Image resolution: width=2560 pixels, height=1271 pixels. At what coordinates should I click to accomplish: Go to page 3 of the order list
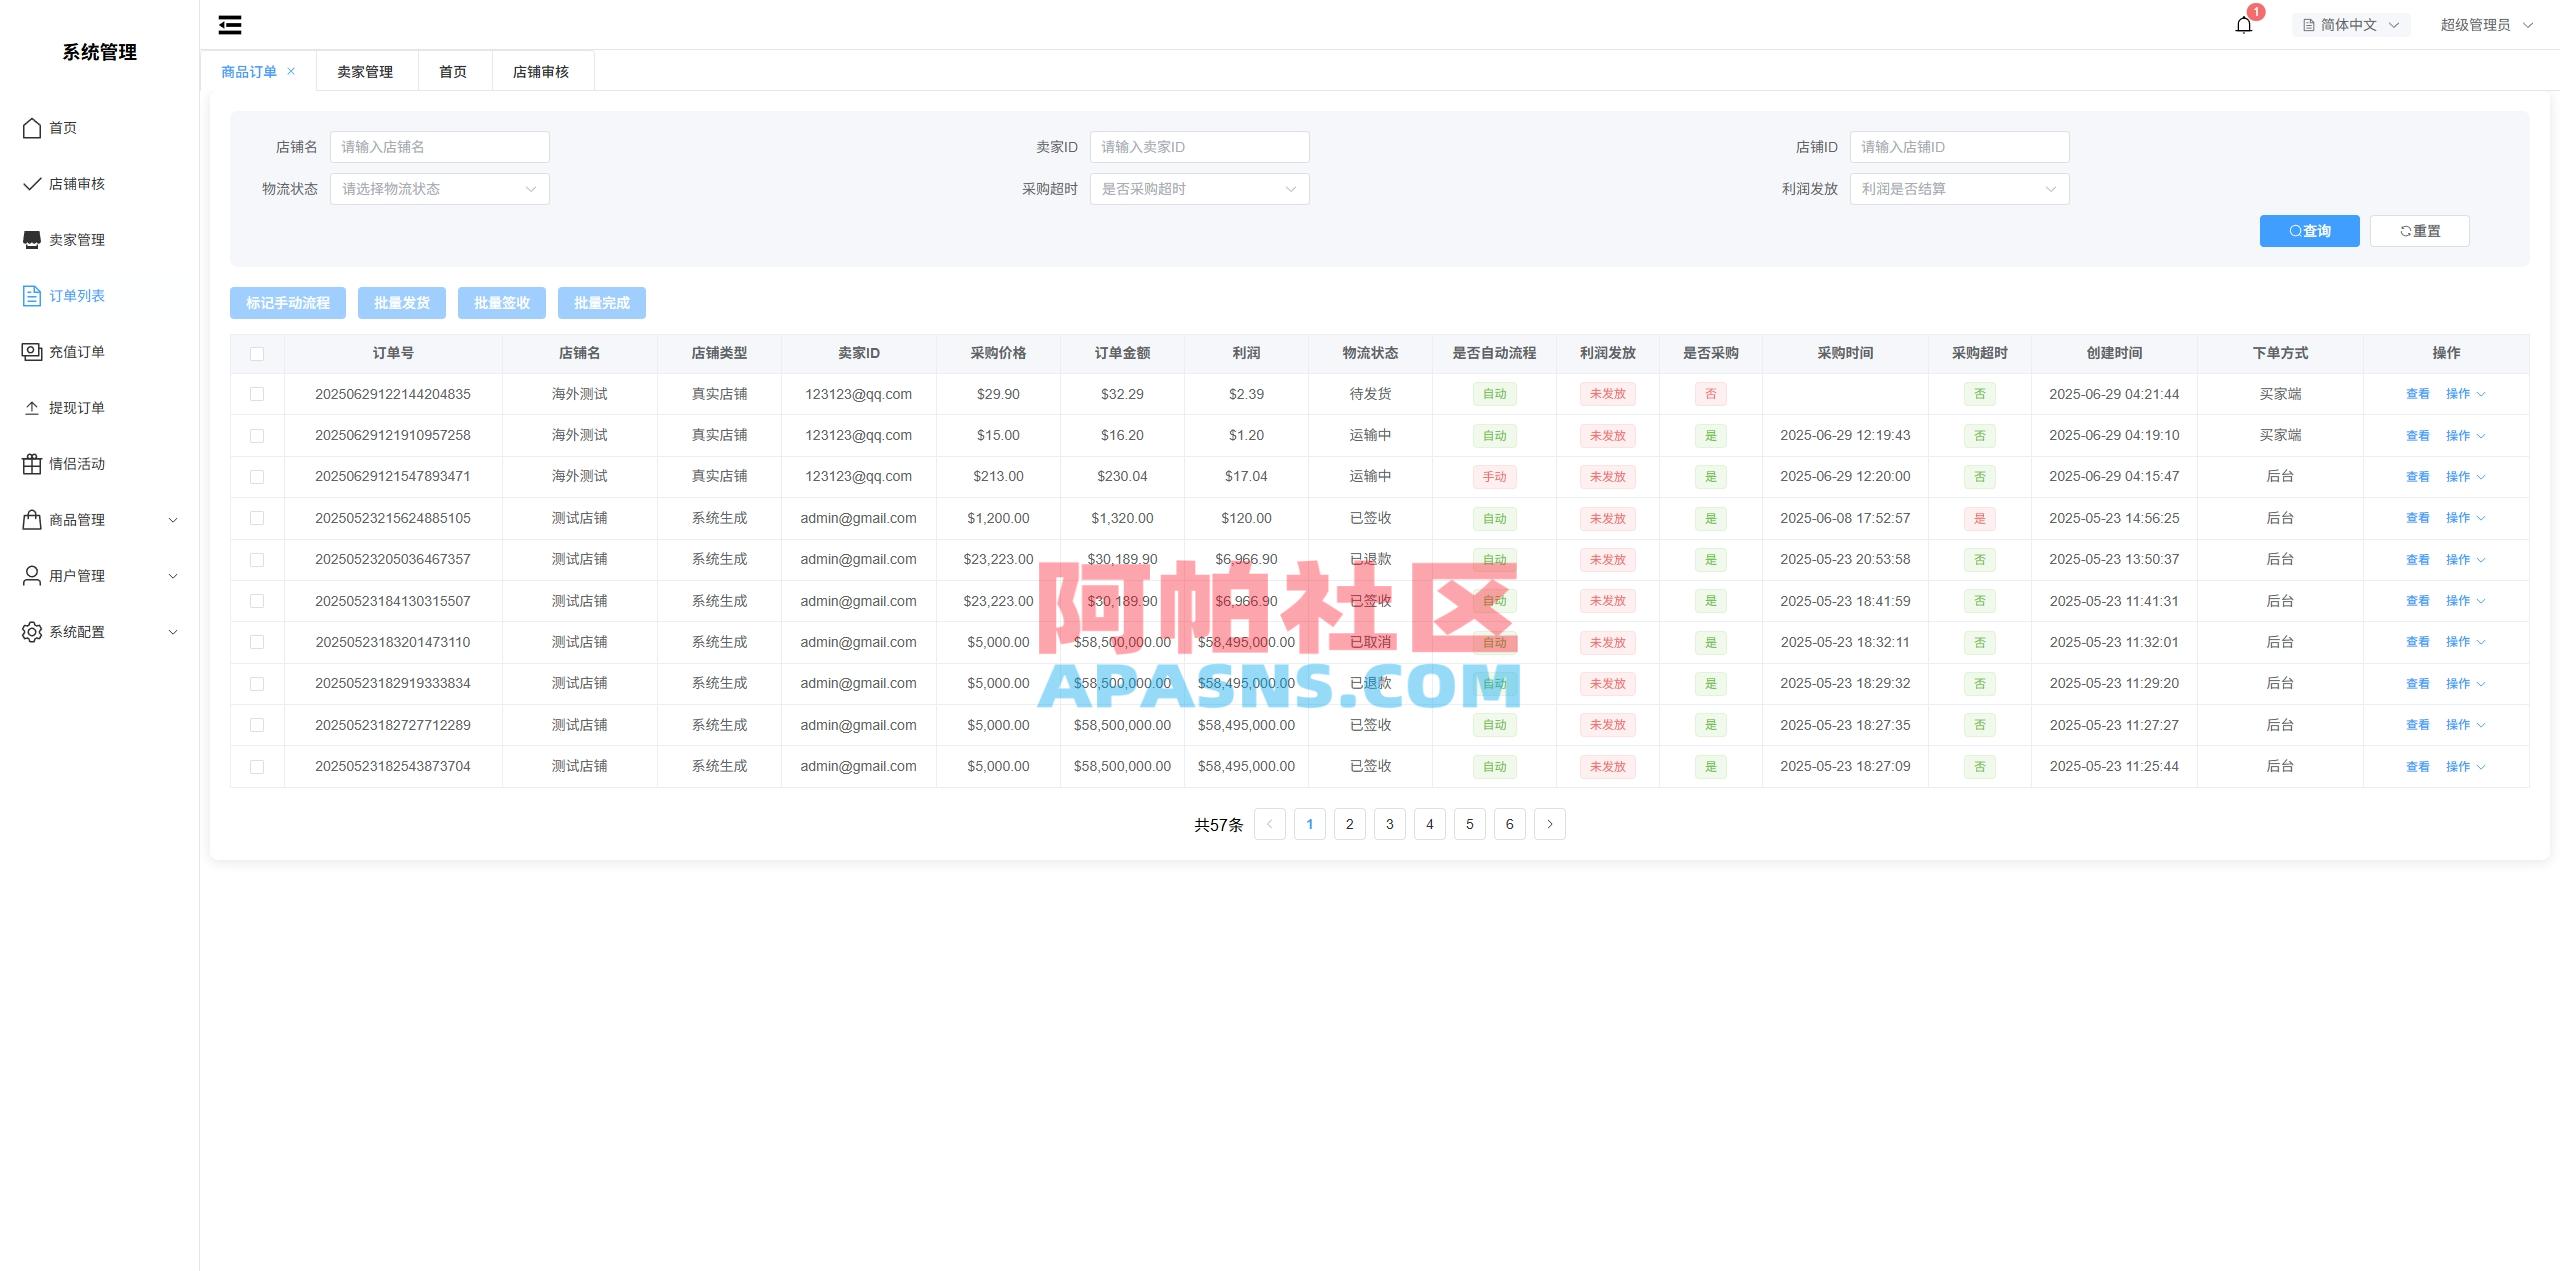(1389, 824)
